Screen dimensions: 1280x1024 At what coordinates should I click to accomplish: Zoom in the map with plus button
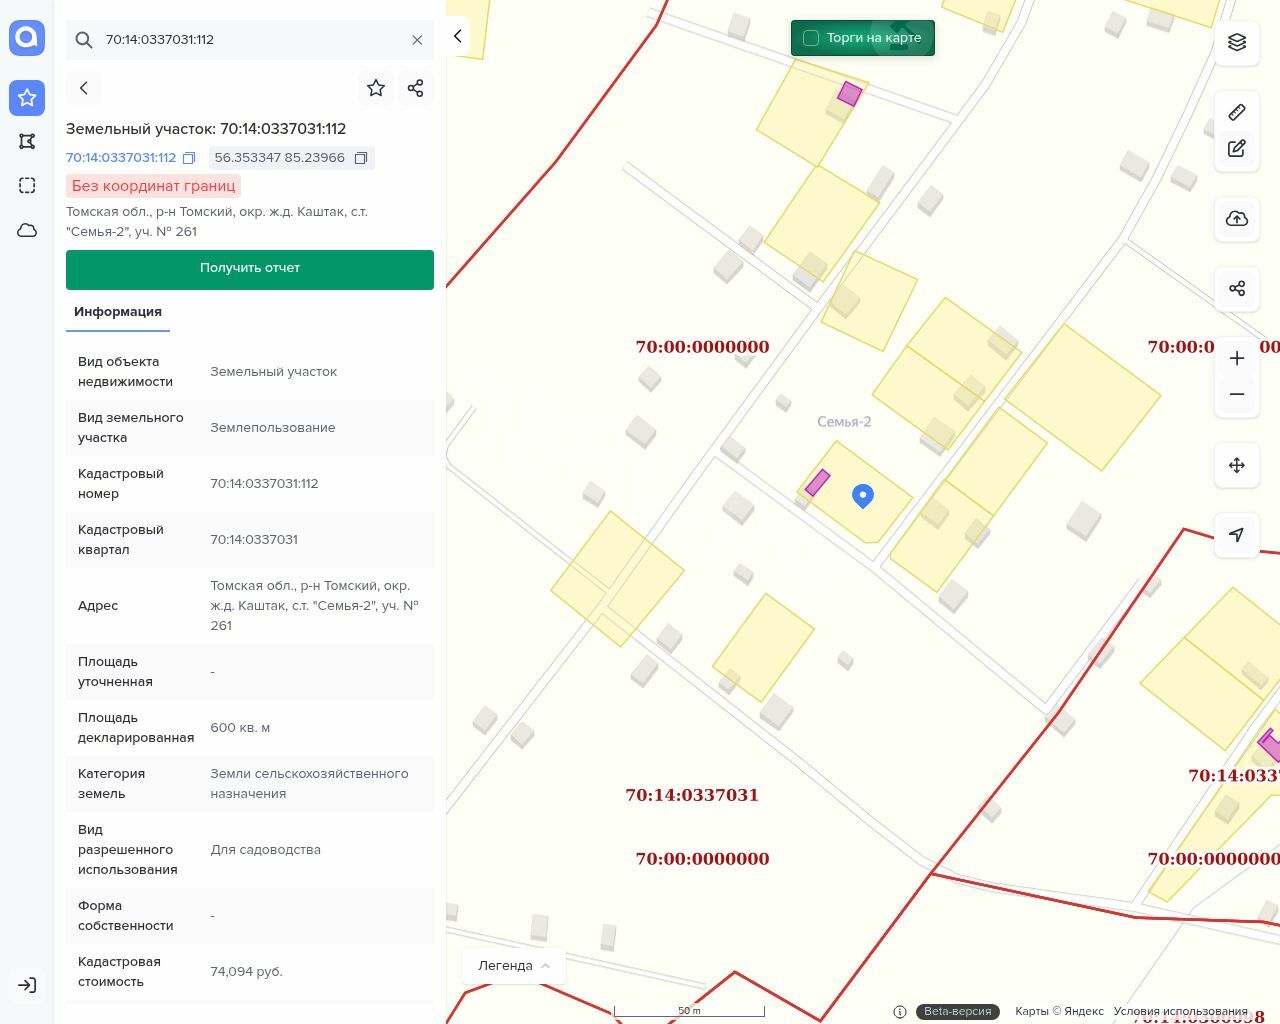[1237, 359]
